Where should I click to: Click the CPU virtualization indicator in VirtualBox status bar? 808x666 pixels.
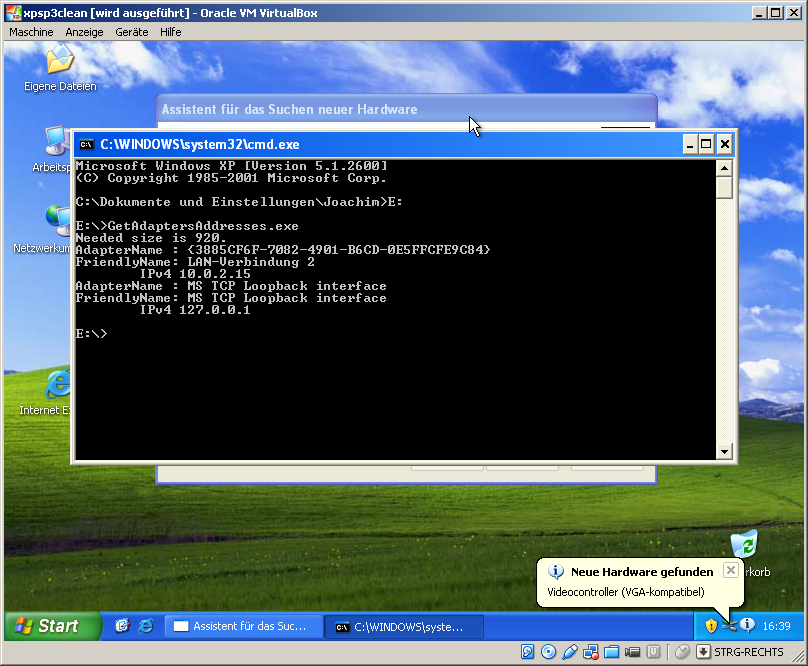[x=653, y=652]
